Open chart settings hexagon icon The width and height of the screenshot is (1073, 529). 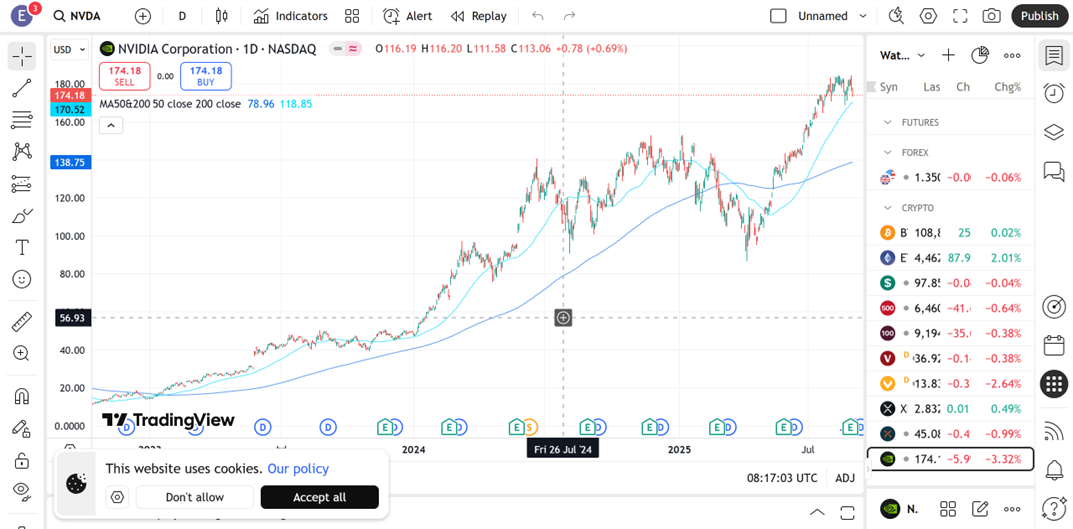928,16
